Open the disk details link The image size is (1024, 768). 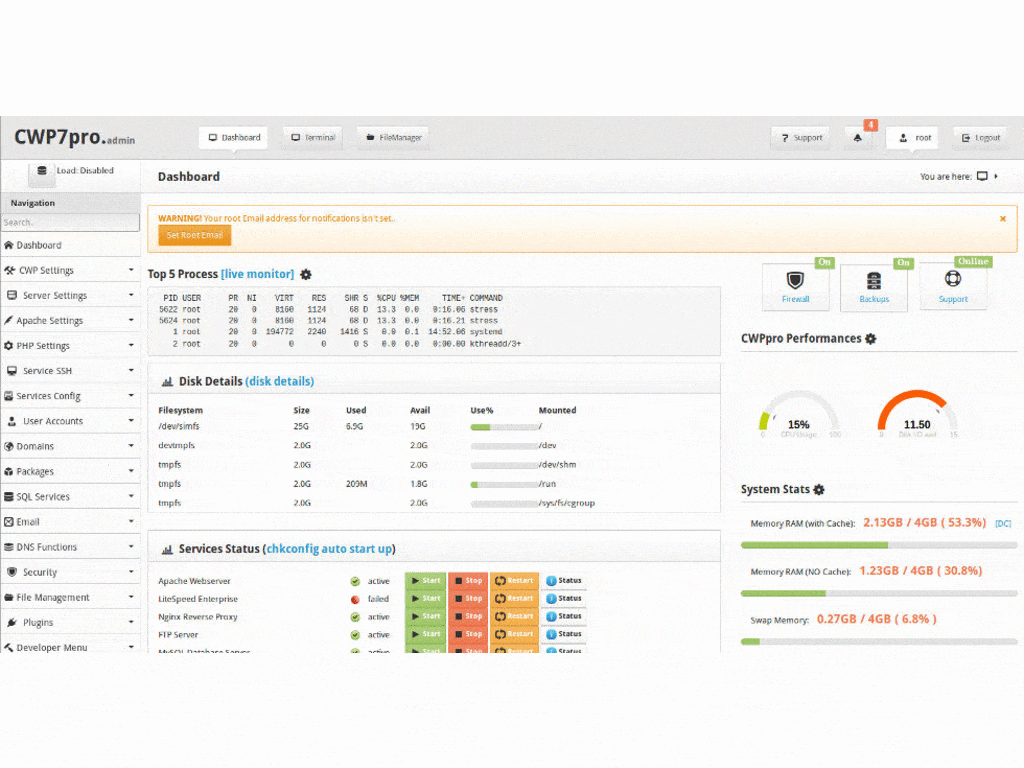pyautogui.click(x=280, y=381)
